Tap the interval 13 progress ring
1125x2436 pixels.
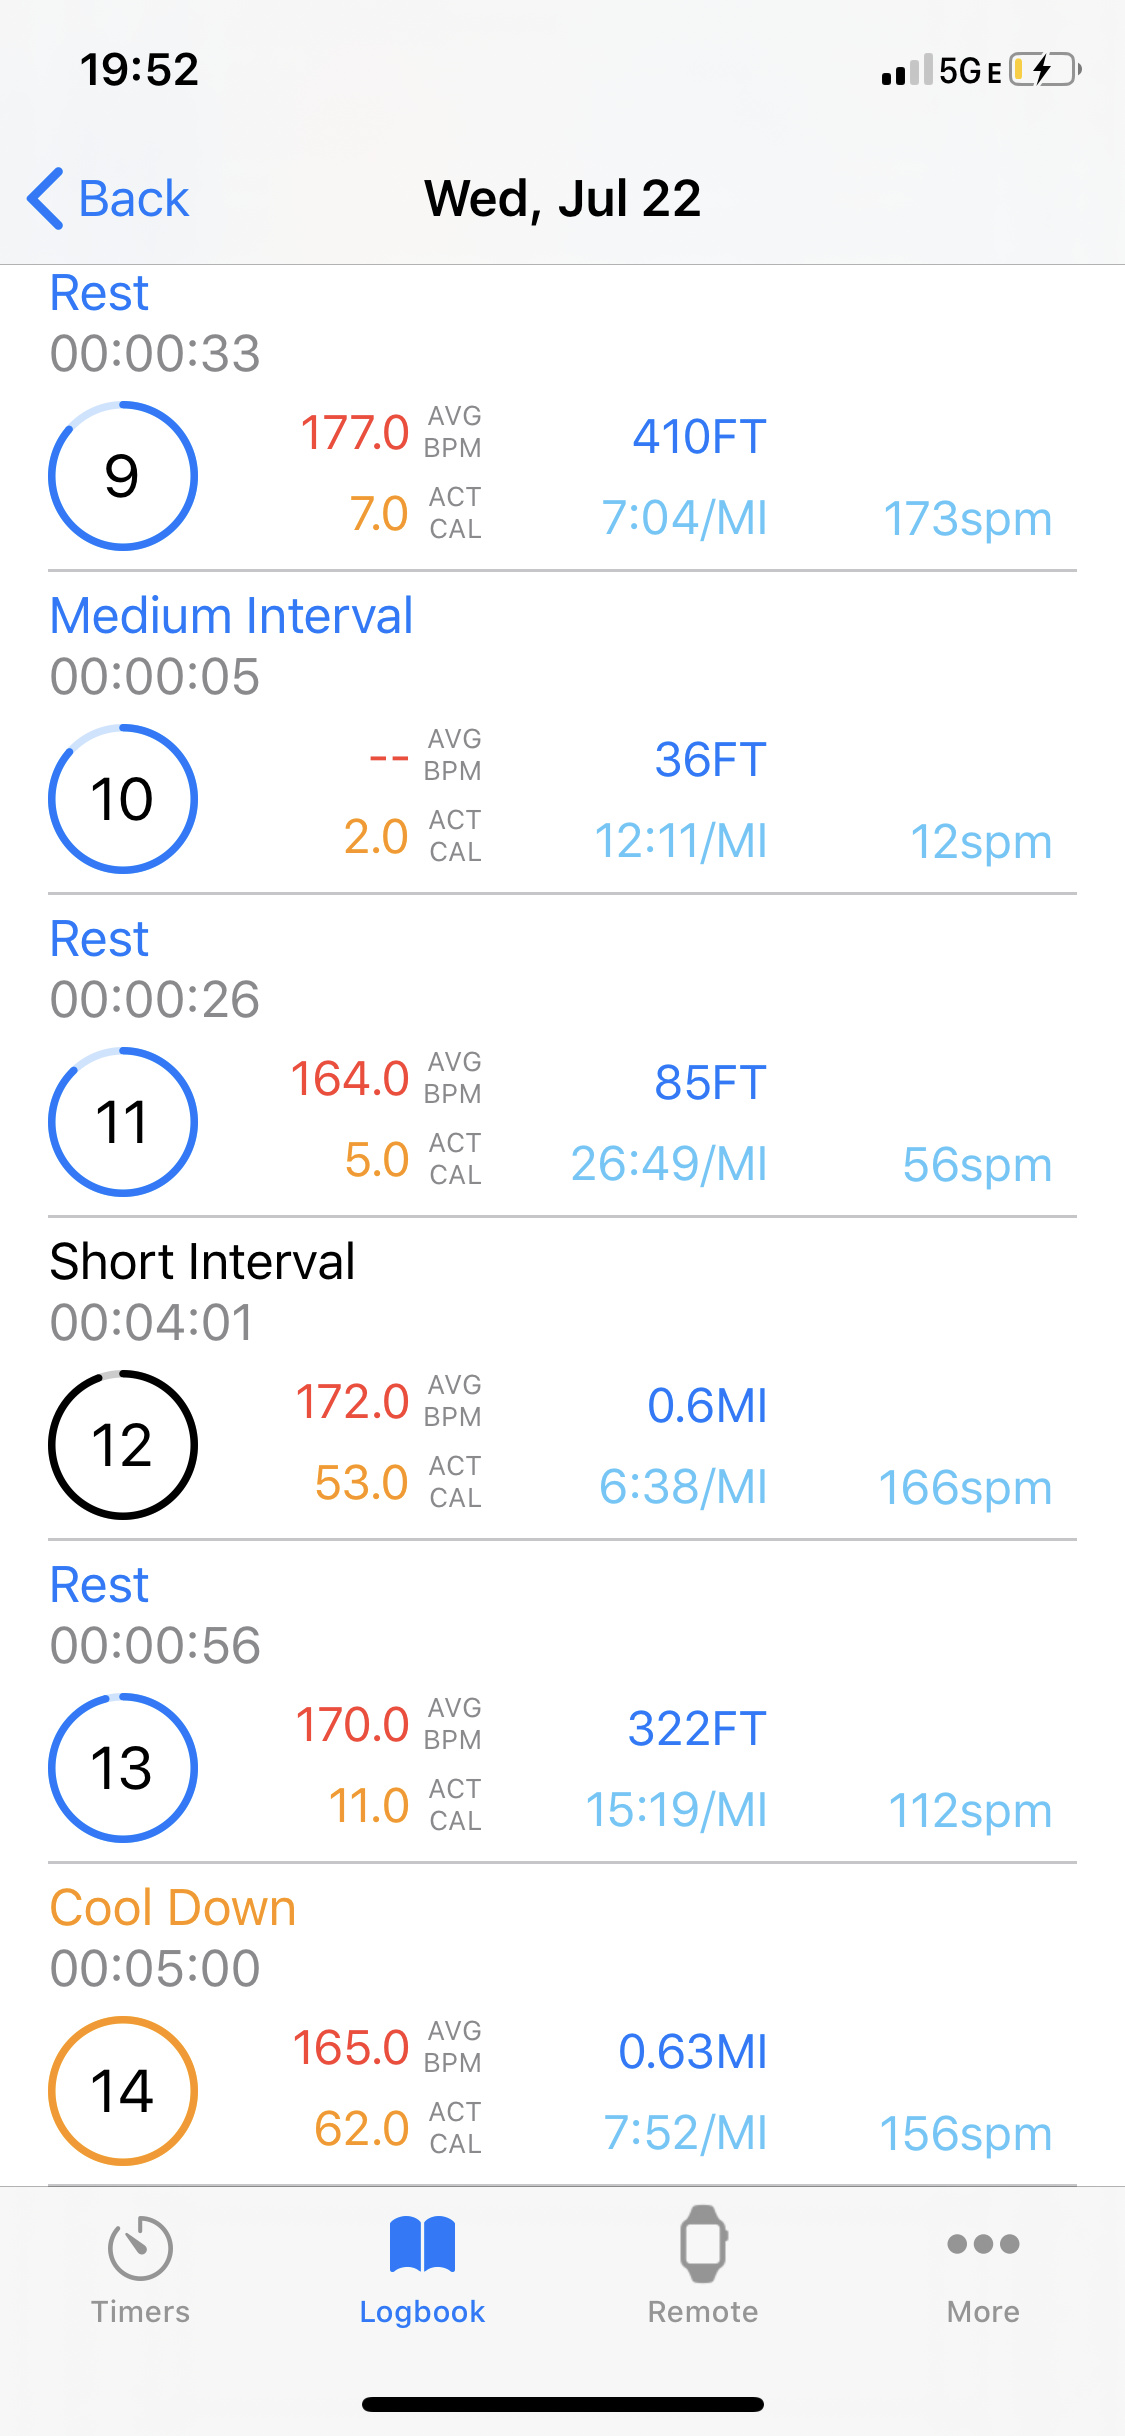[x=123, y=1768]
